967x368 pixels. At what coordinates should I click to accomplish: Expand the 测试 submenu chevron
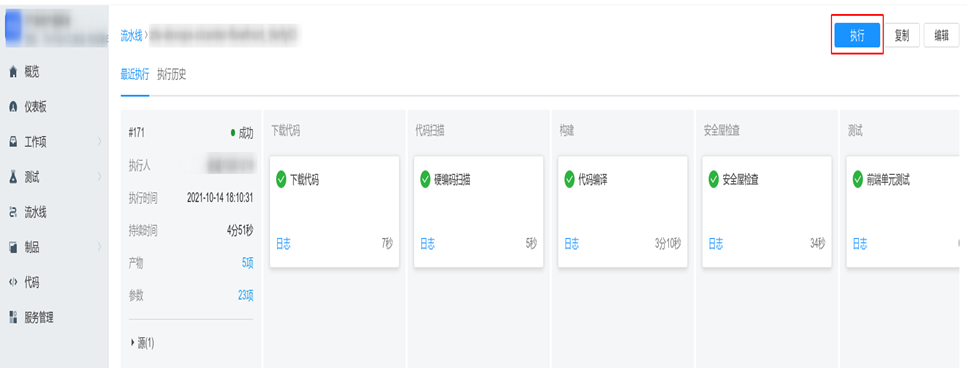pos(99,178)
